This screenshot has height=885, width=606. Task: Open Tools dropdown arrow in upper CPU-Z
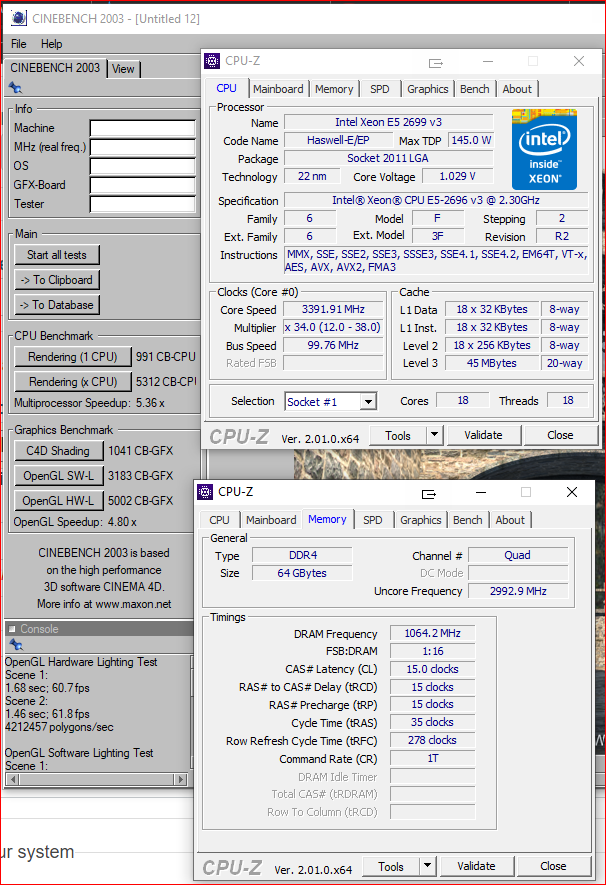(x=434, y=435)
